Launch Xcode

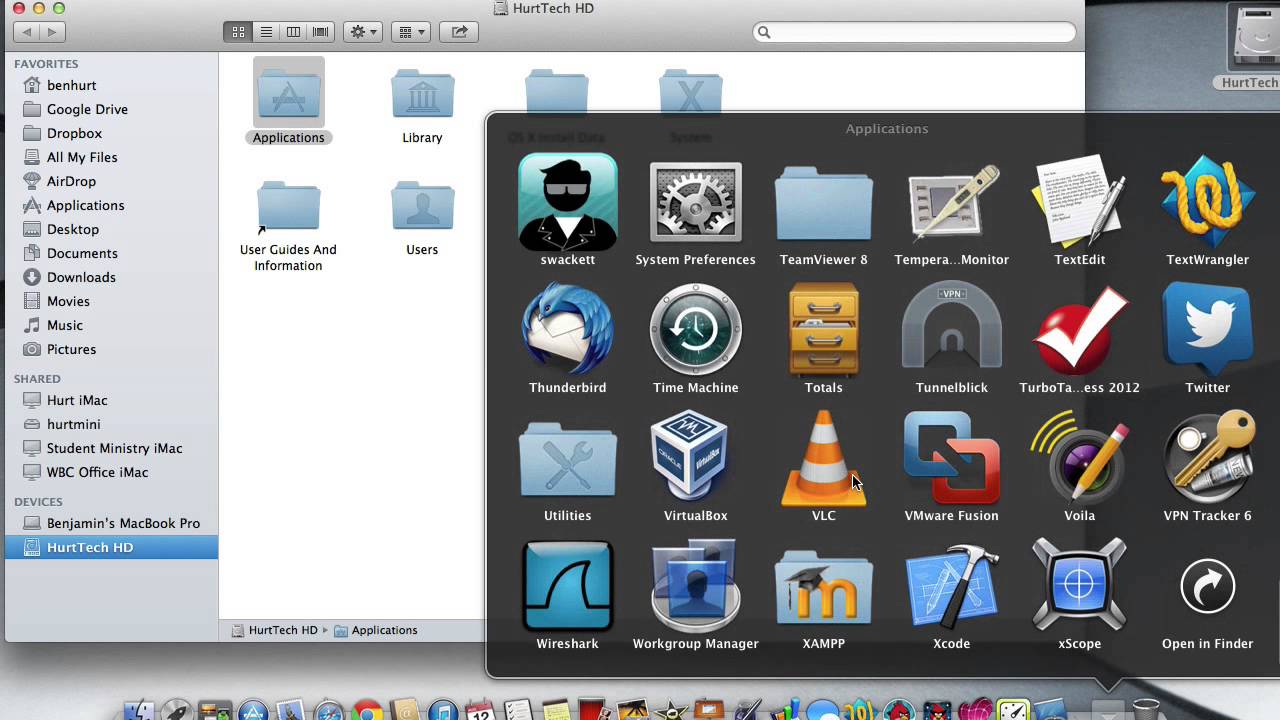[x=951, y=586]
